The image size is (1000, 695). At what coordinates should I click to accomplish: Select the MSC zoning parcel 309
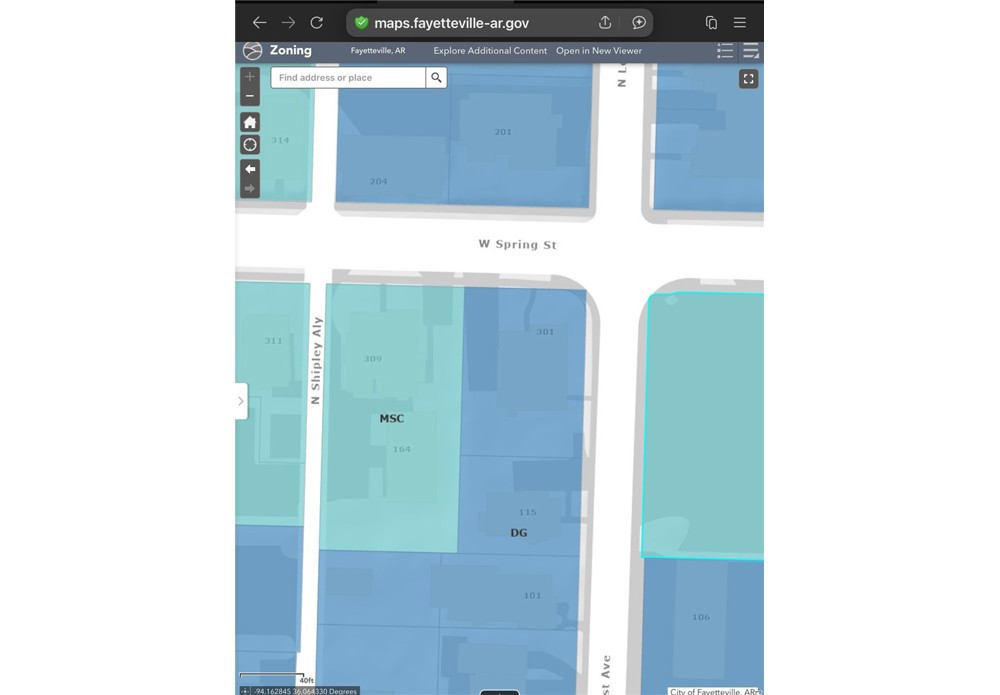[373, 358]
